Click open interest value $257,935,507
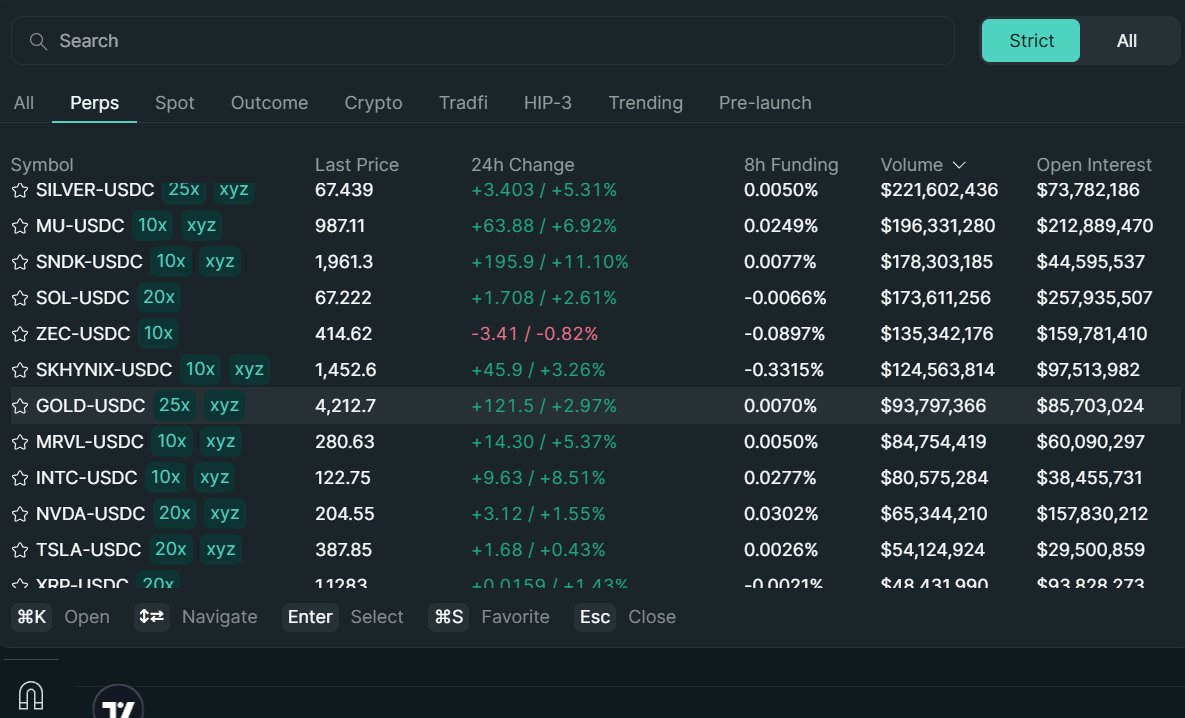1185x718 pixels. tap(1094, 299)
